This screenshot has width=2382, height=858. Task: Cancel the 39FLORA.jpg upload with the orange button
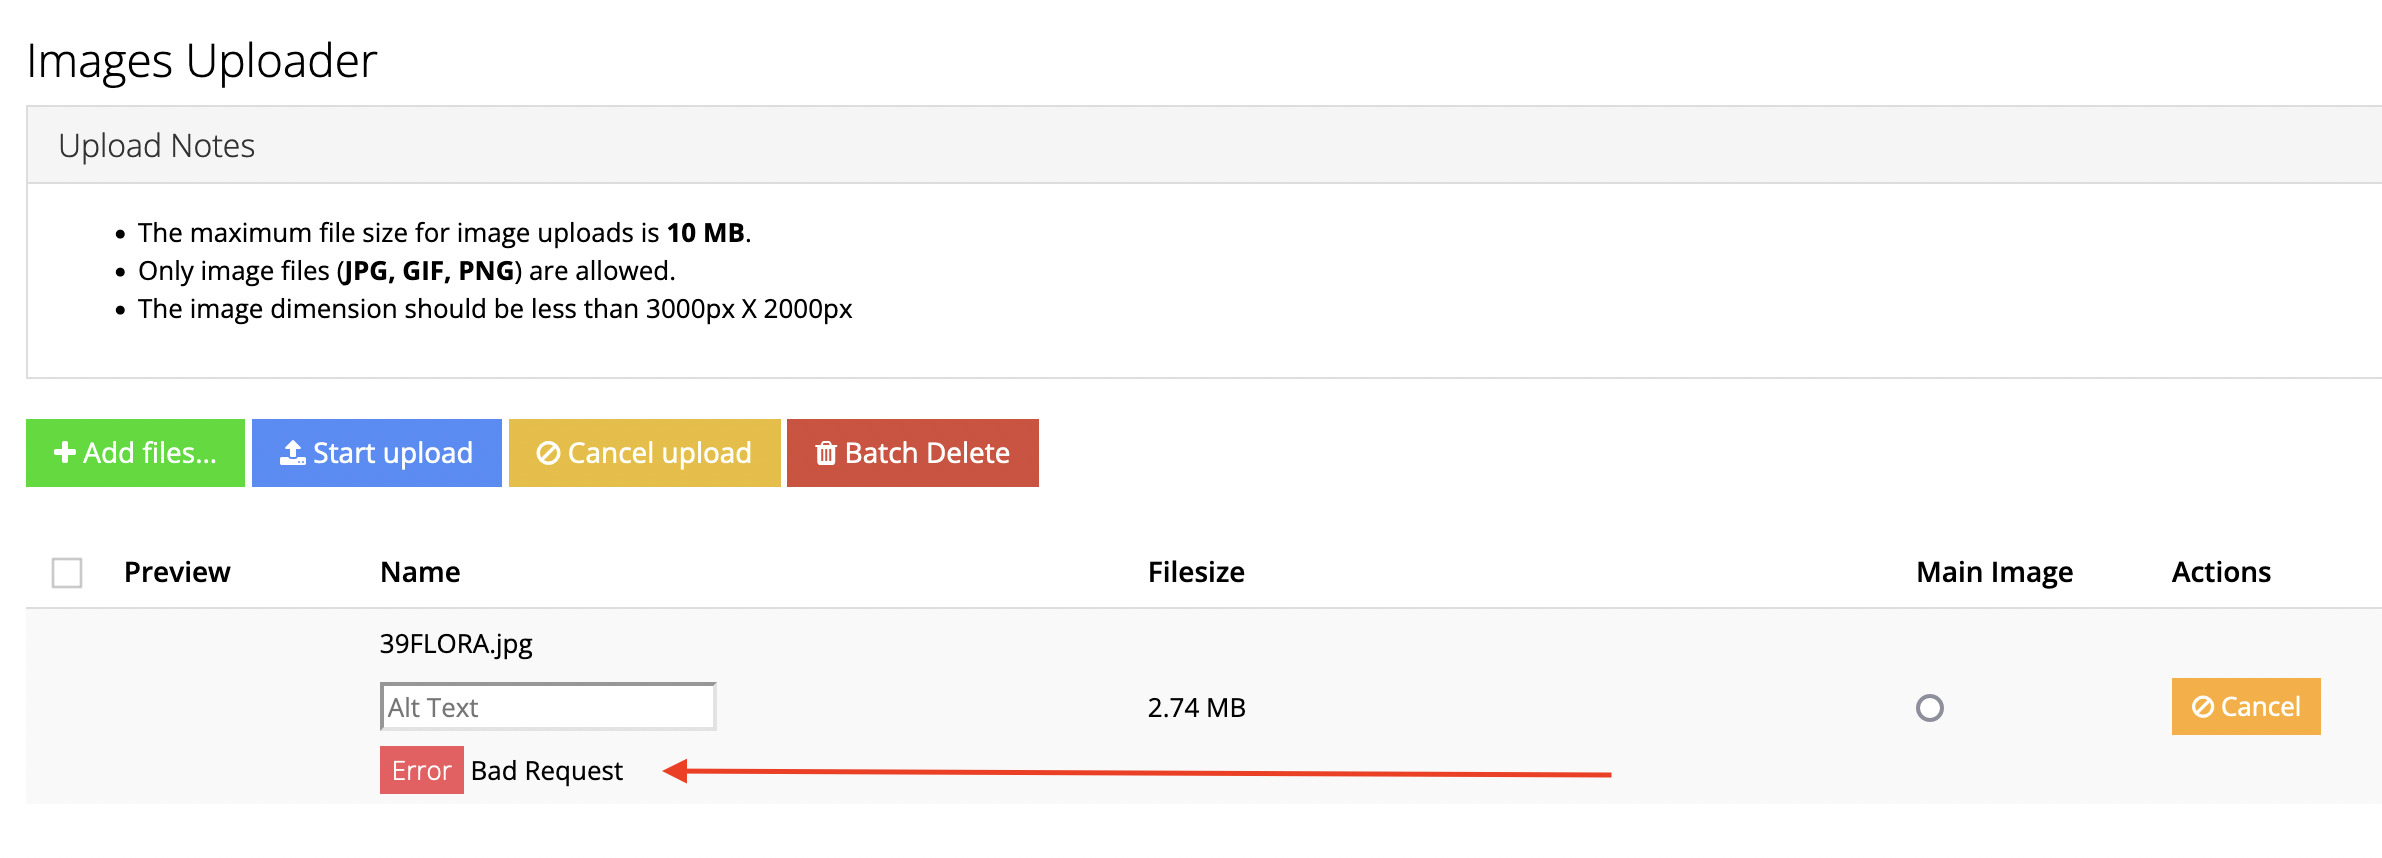pos(2245,707)
